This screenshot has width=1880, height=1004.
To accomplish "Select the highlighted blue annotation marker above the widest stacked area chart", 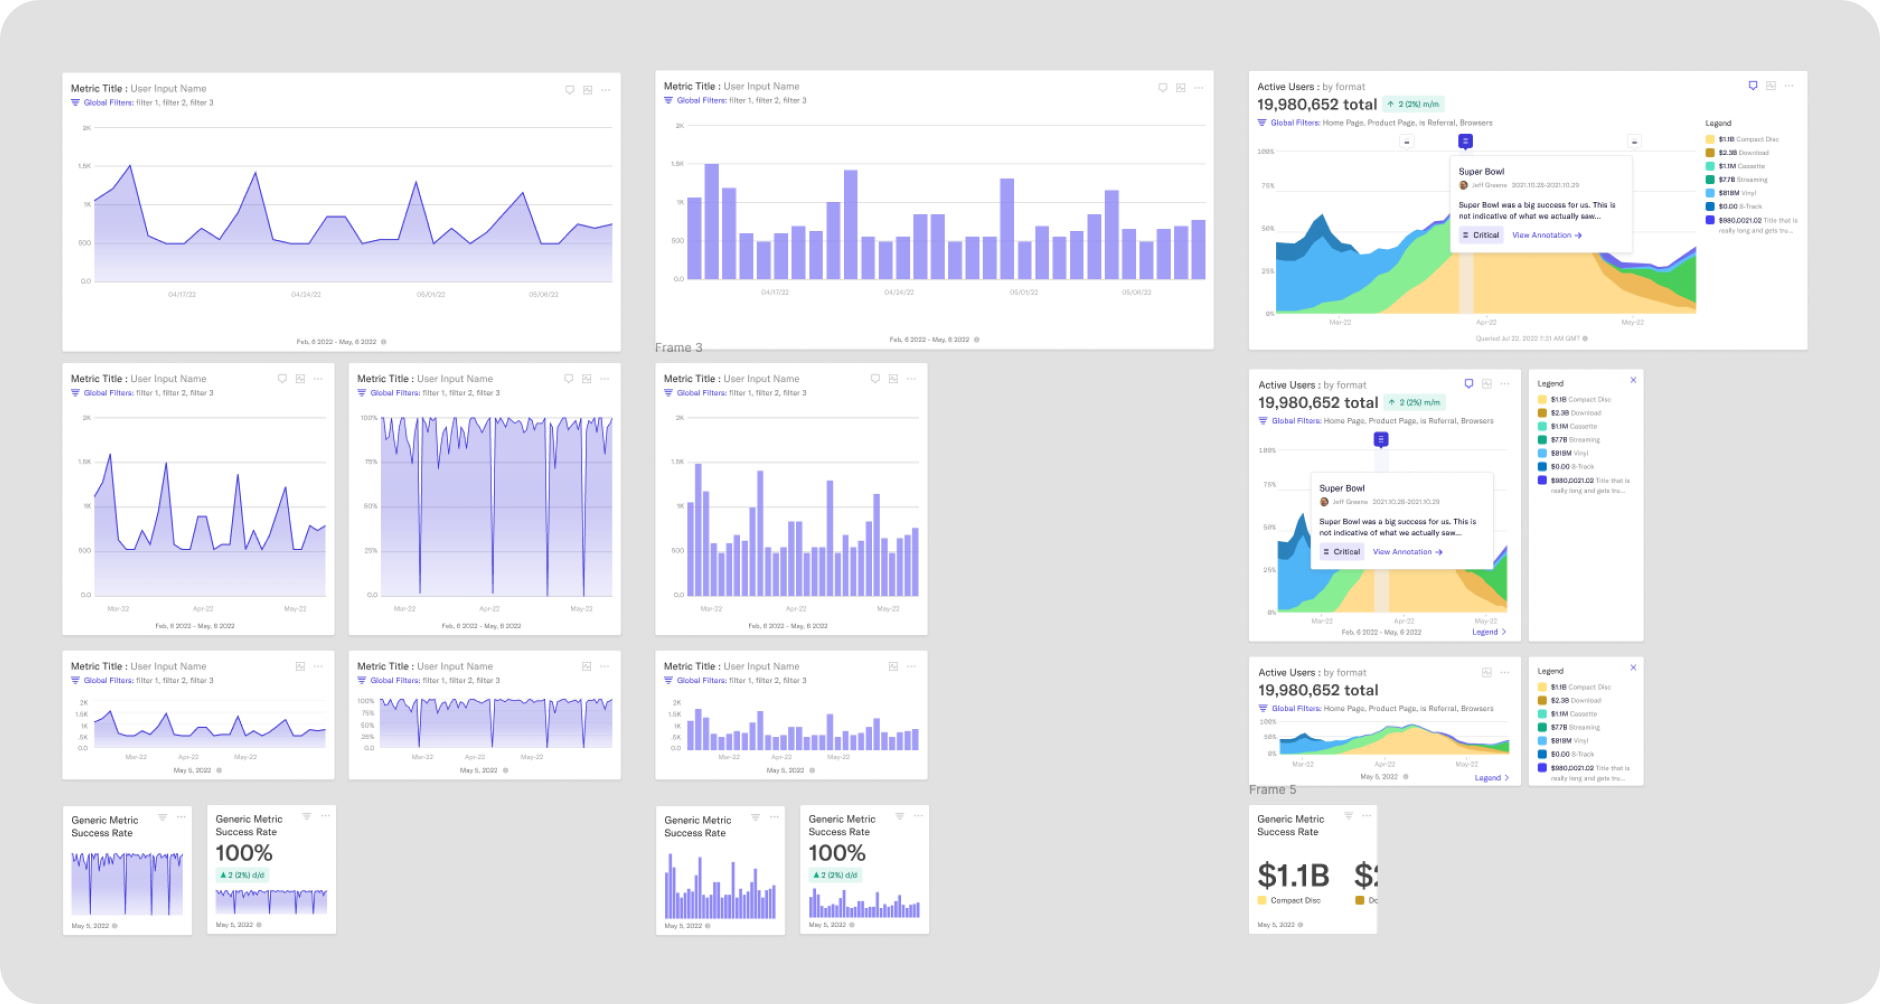I will [x=1465, y=141].
